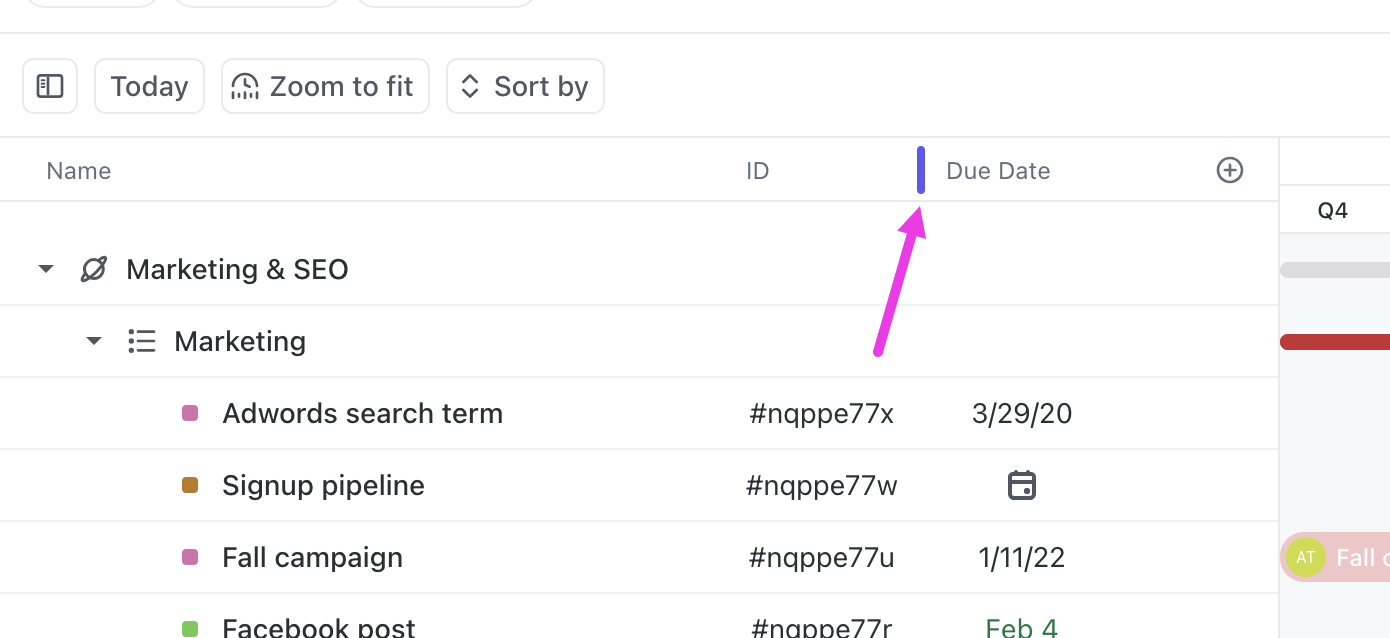
Task: Collapse the Marketing & SEO space
Action: click(46, 269)
